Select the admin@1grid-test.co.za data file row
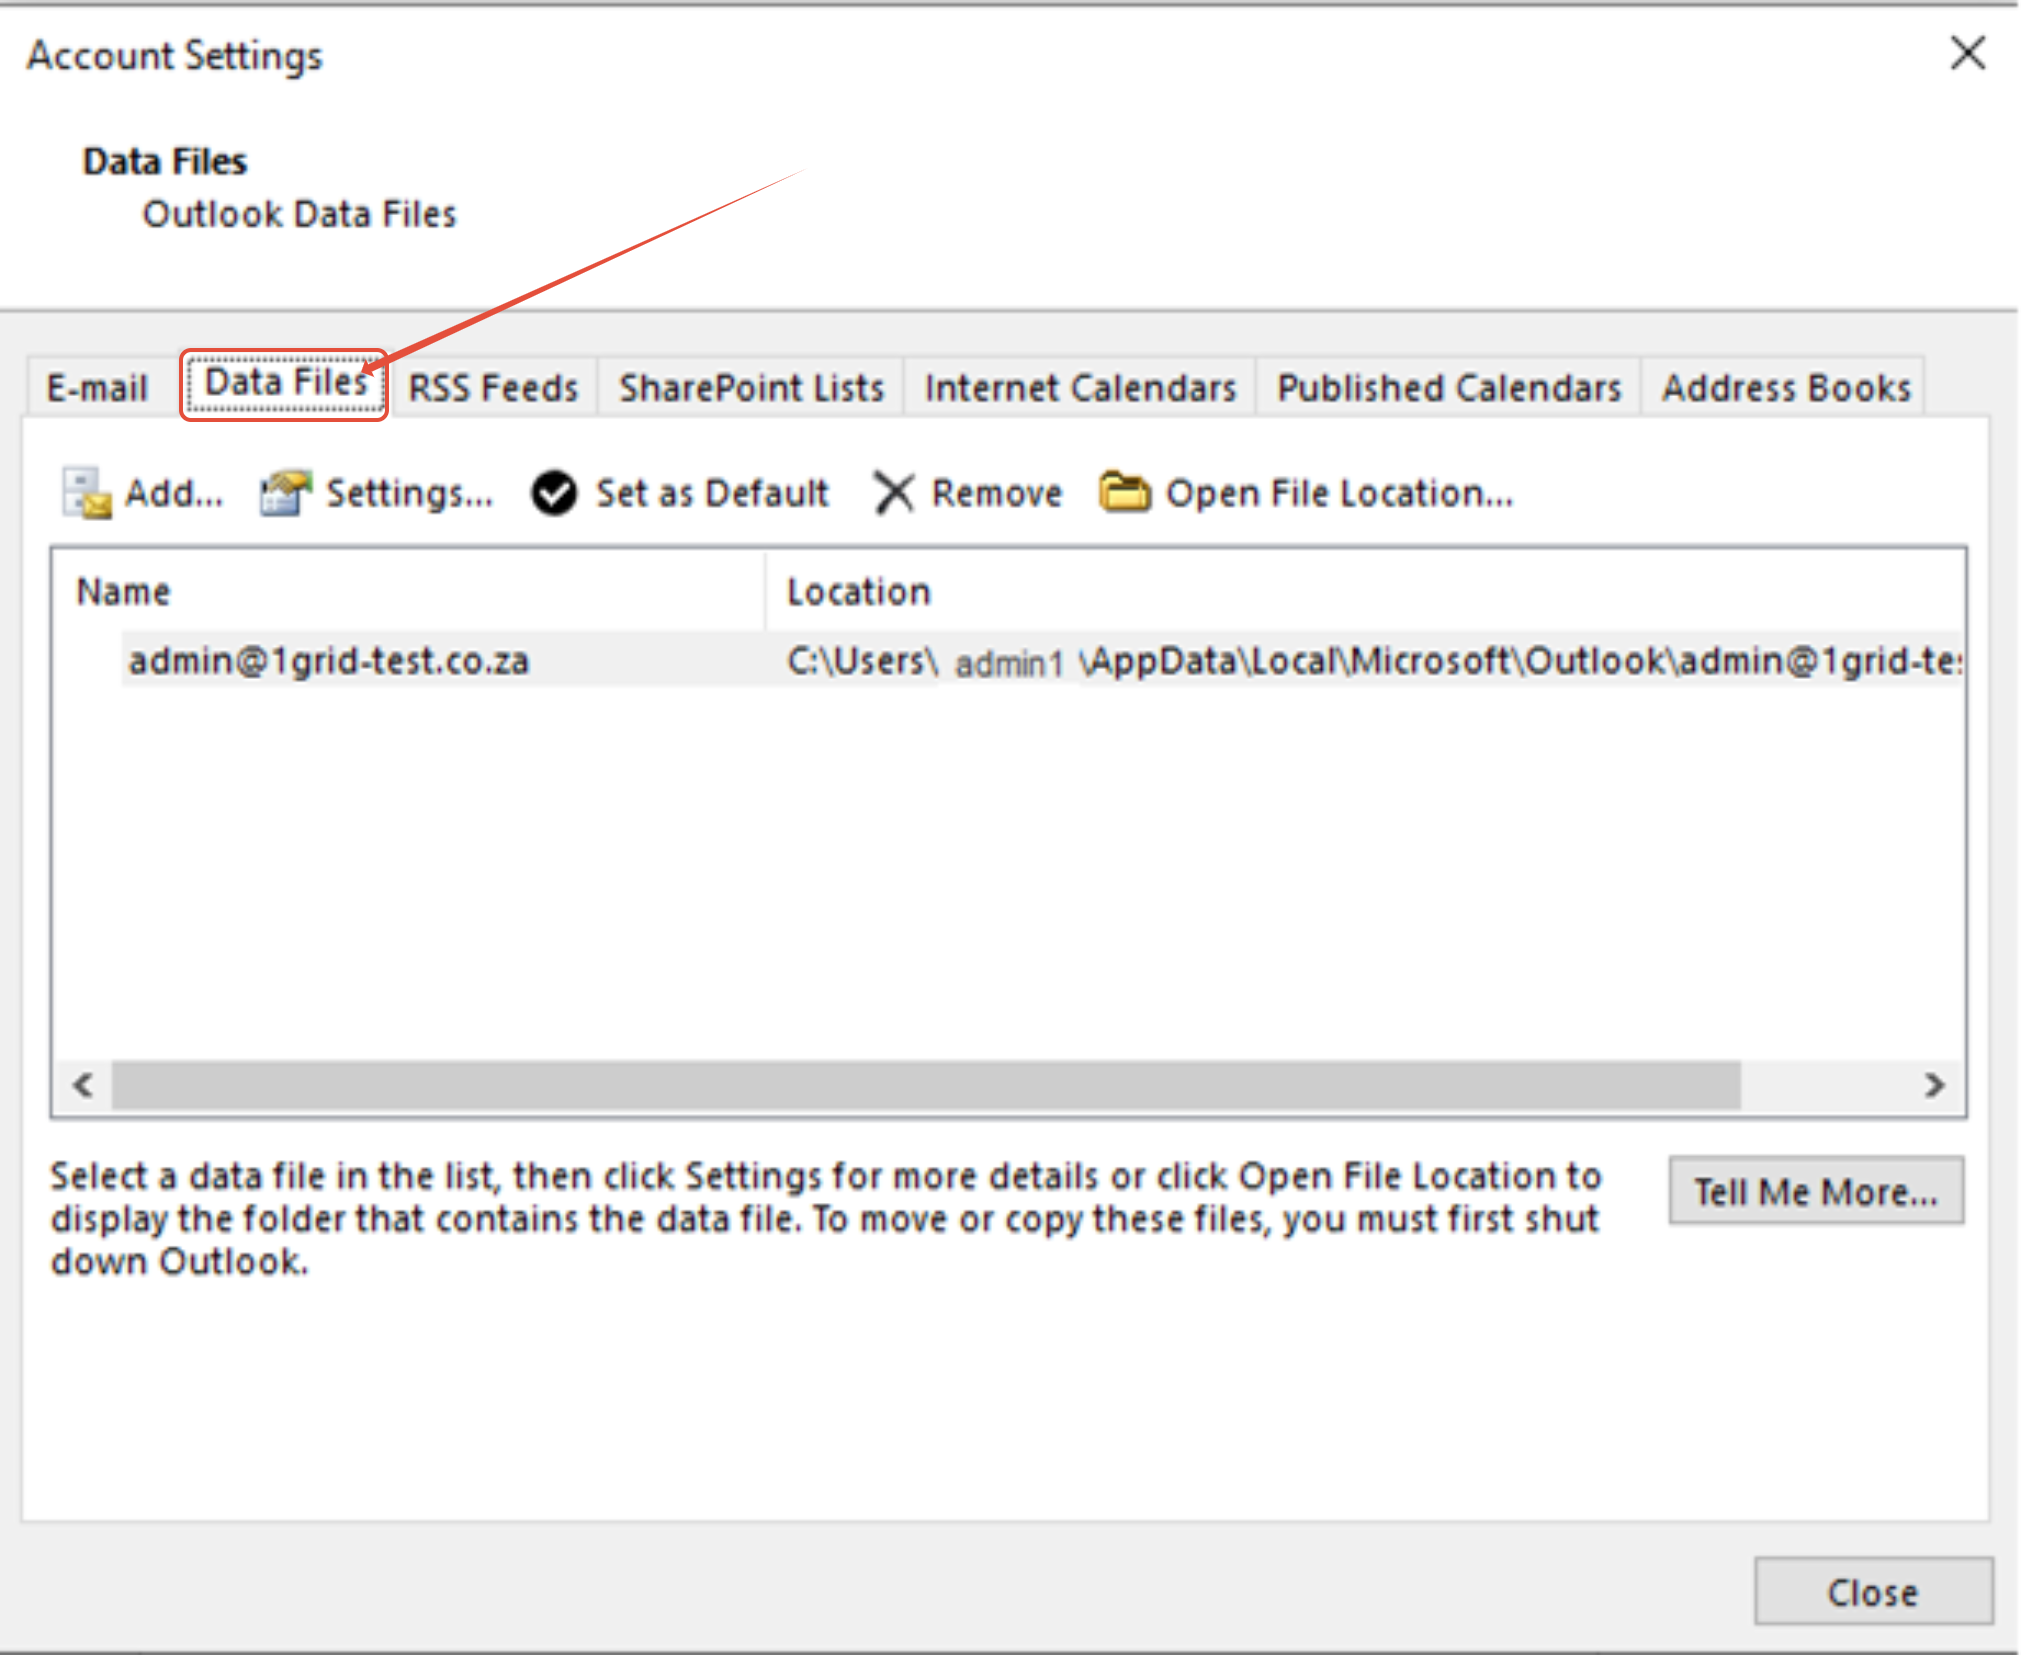This screenshot has height=1655, width=2021. [330, 661]
